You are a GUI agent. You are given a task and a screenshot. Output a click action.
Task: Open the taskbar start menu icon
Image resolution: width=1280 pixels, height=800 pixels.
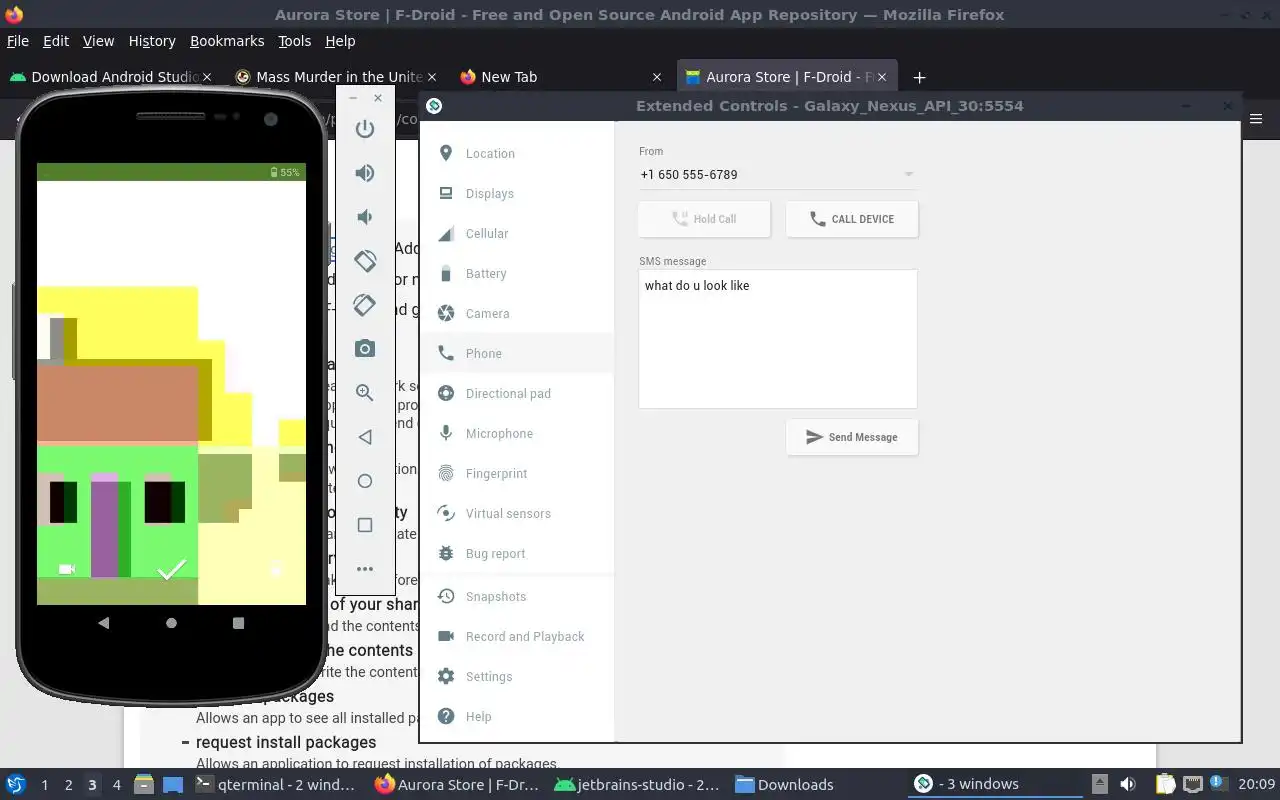16,785
